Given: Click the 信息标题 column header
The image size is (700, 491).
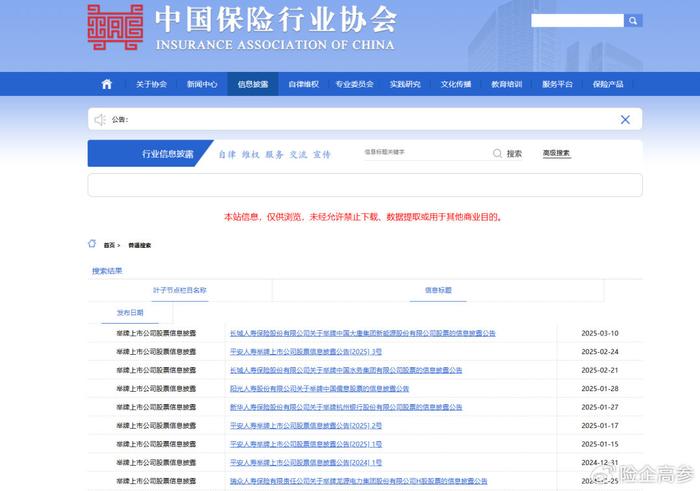Looking at the screenshot, I should tap(438, 290).
